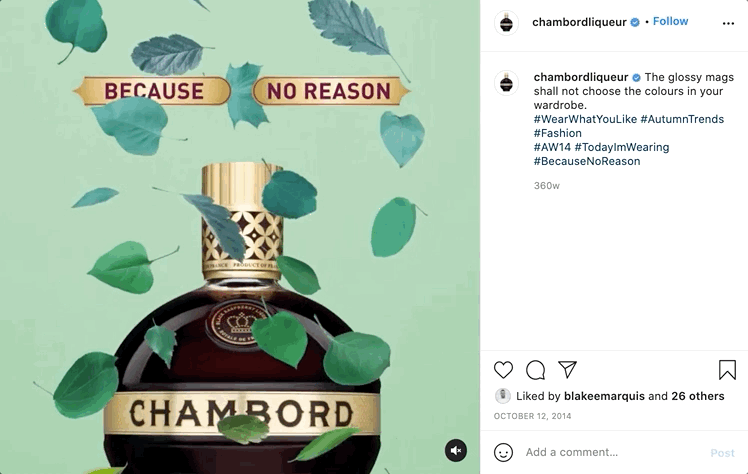Like the post with the heart icon
748x474 pixels.
pos(503,370)
